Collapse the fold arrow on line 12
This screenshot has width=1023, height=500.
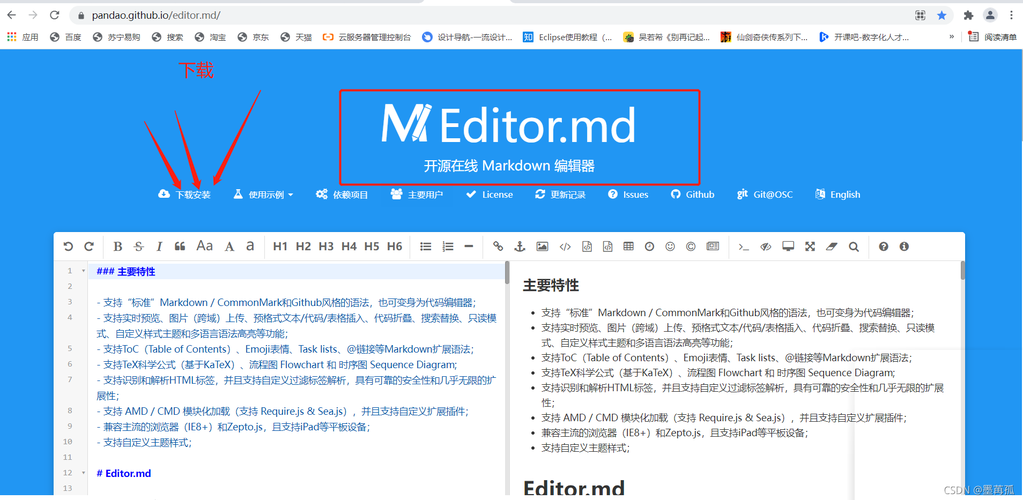(x=84, y=473)
